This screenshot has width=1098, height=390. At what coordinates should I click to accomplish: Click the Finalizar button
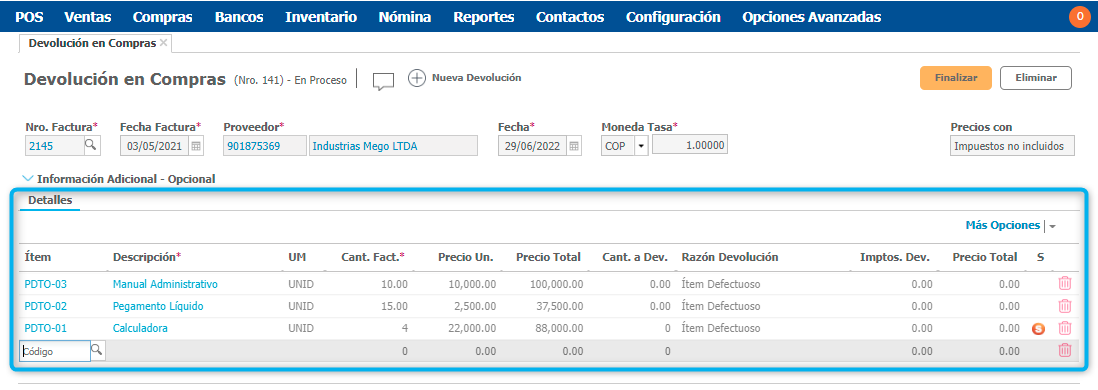click(x=956, y=78)
